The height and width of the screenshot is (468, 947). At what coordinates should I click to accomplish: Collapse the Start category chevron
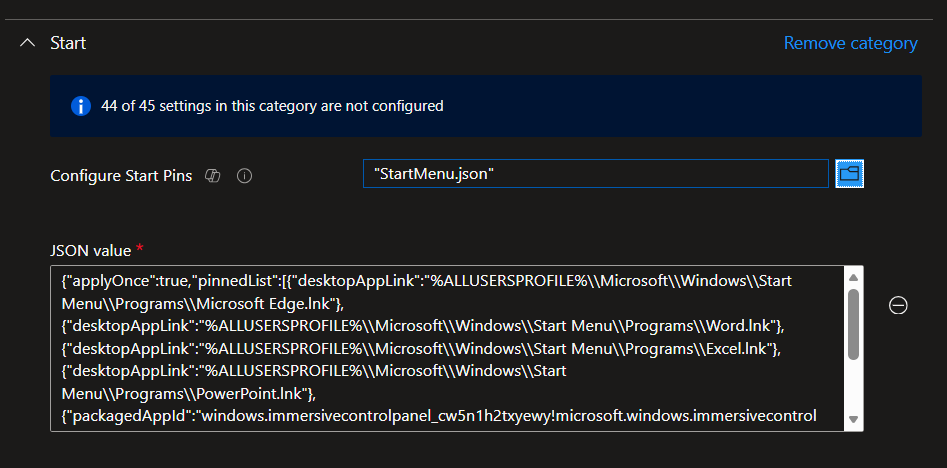pyautogui.click(x=27, y=43)
